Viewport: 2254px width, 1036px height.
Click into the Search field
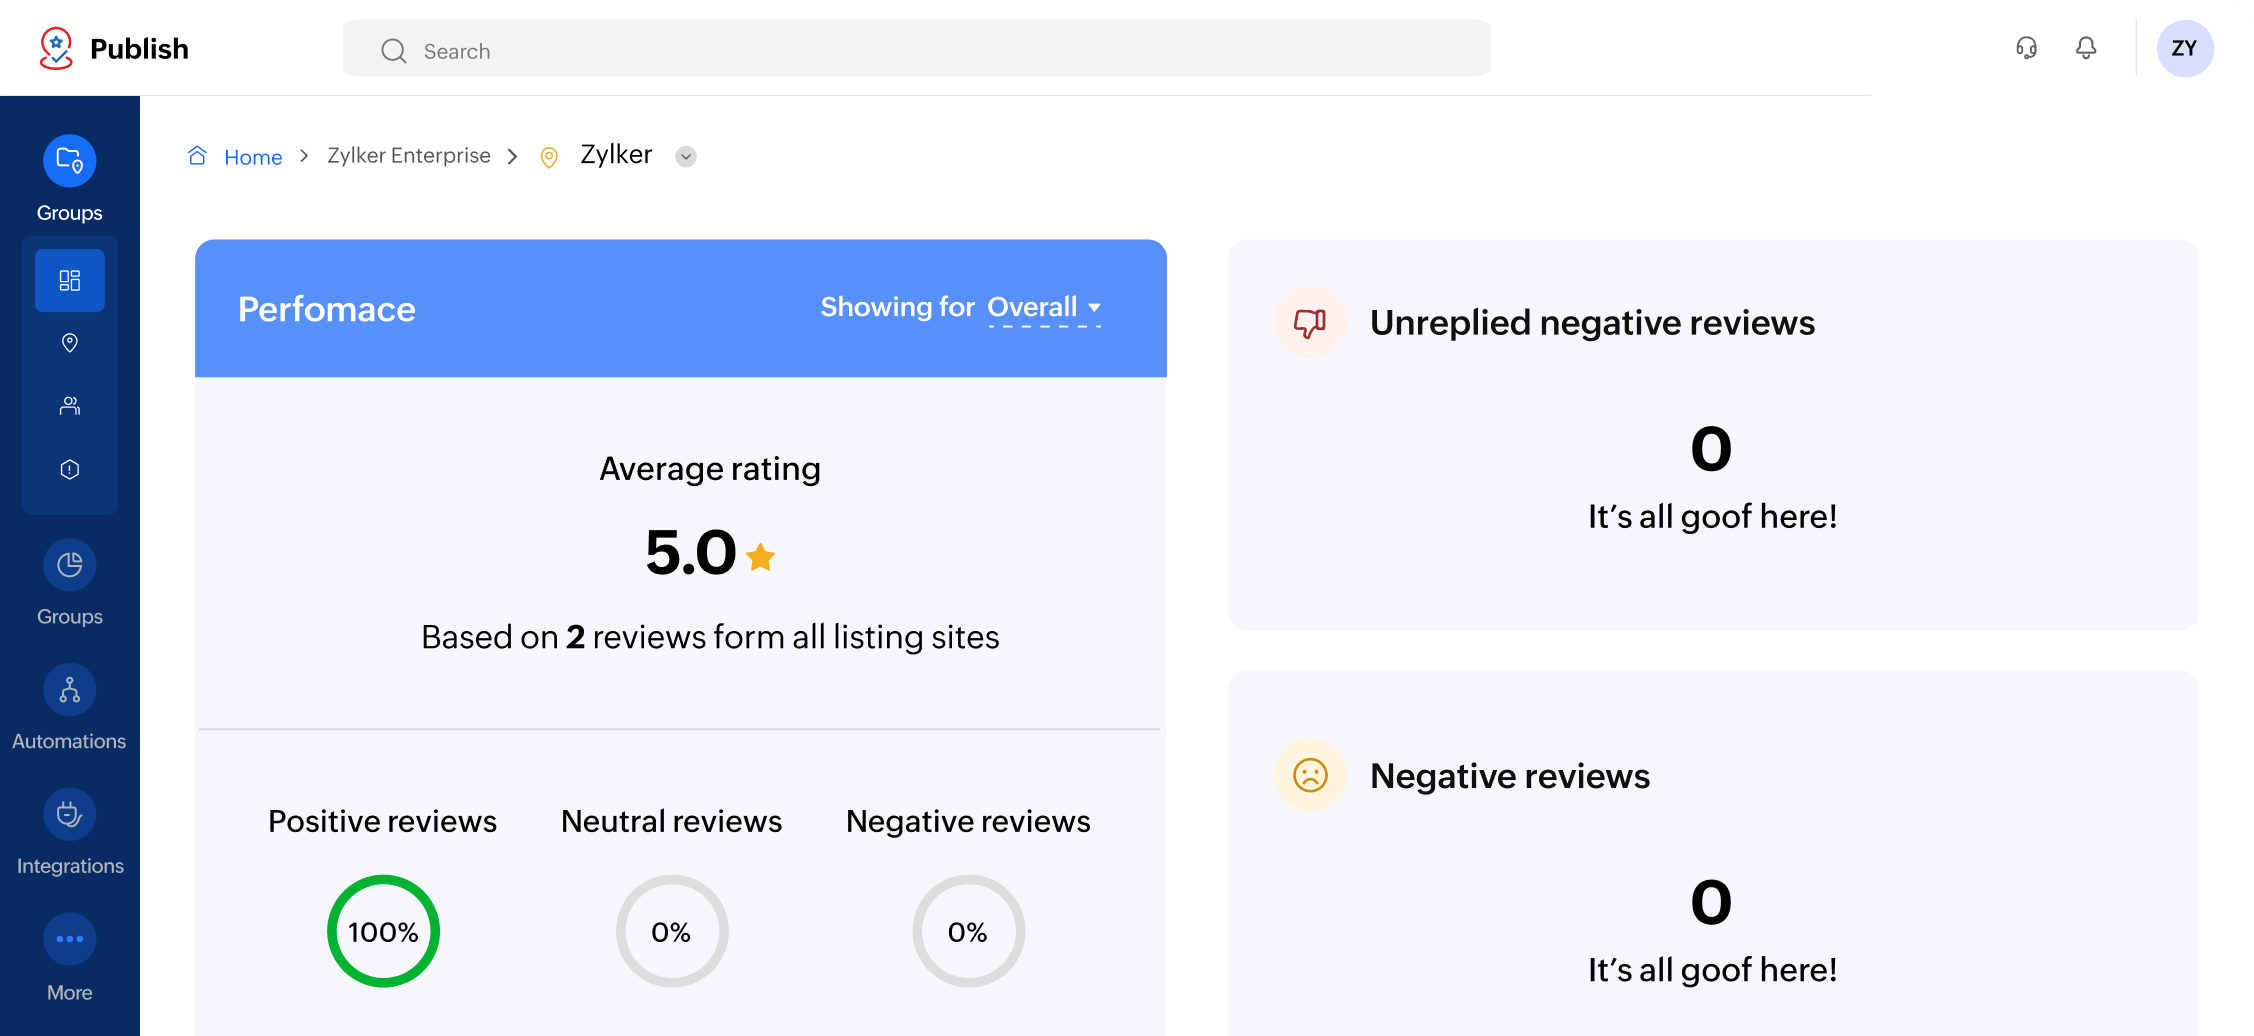pyautogui.click(x=916, y=48)
